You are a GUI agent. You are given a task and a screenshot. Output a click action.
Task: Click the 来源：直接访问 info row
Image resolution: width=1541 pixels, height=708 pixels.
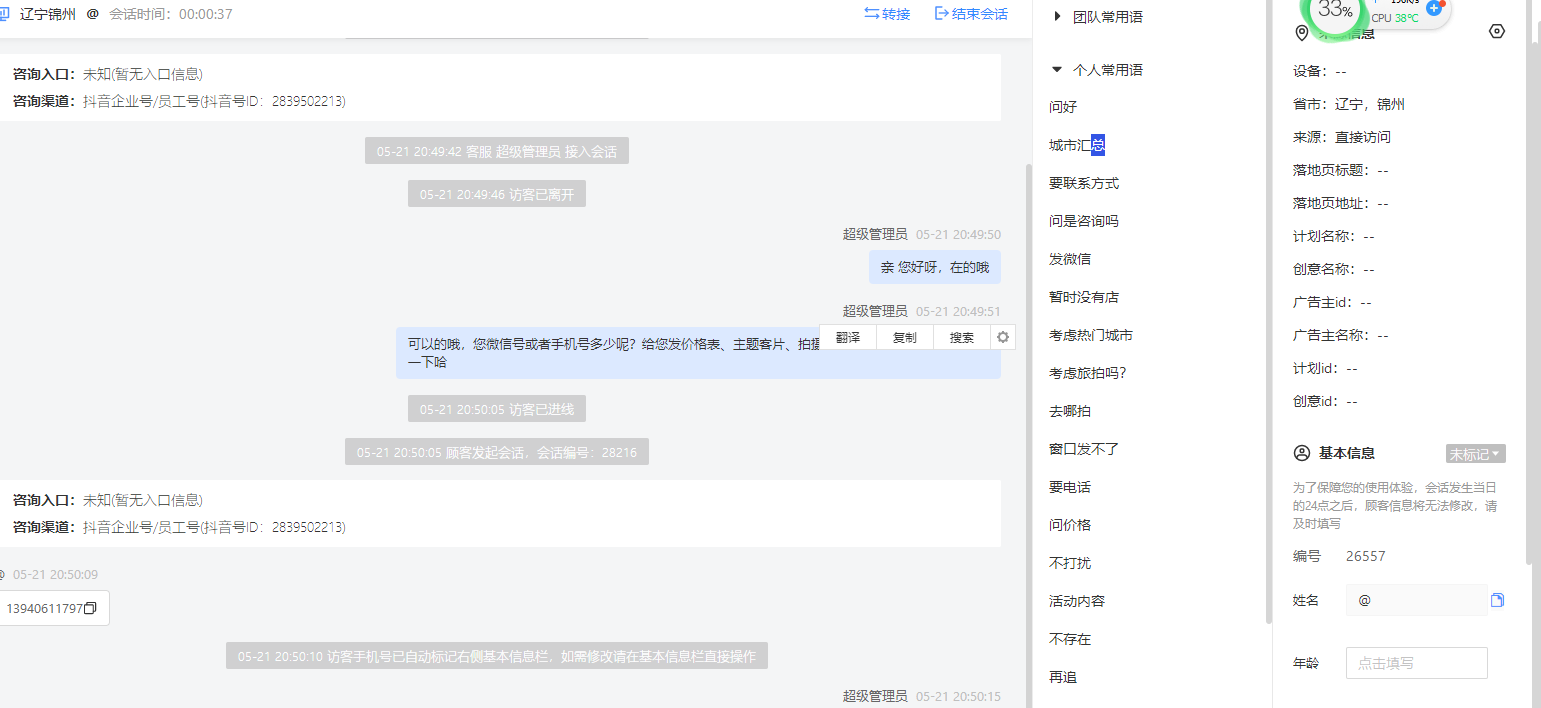tap(1341, 137)
